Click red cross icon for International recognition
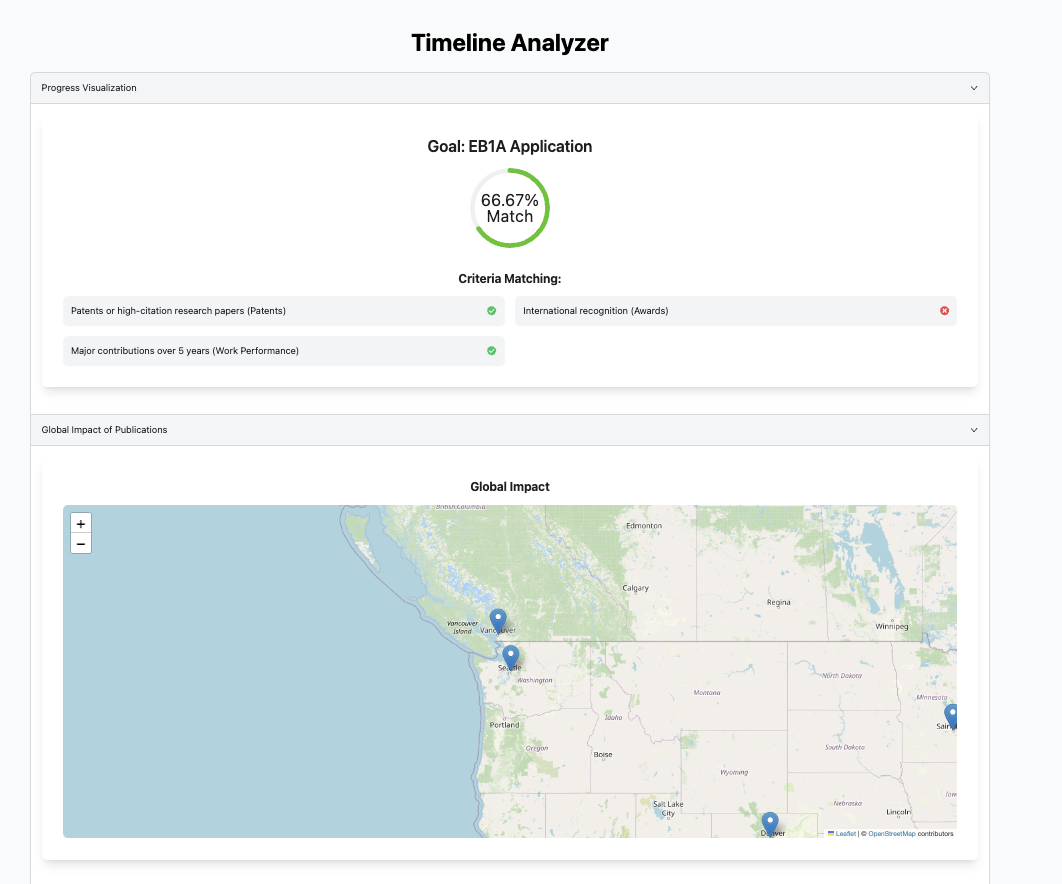 pyautogui.click(x=944, y=311)
